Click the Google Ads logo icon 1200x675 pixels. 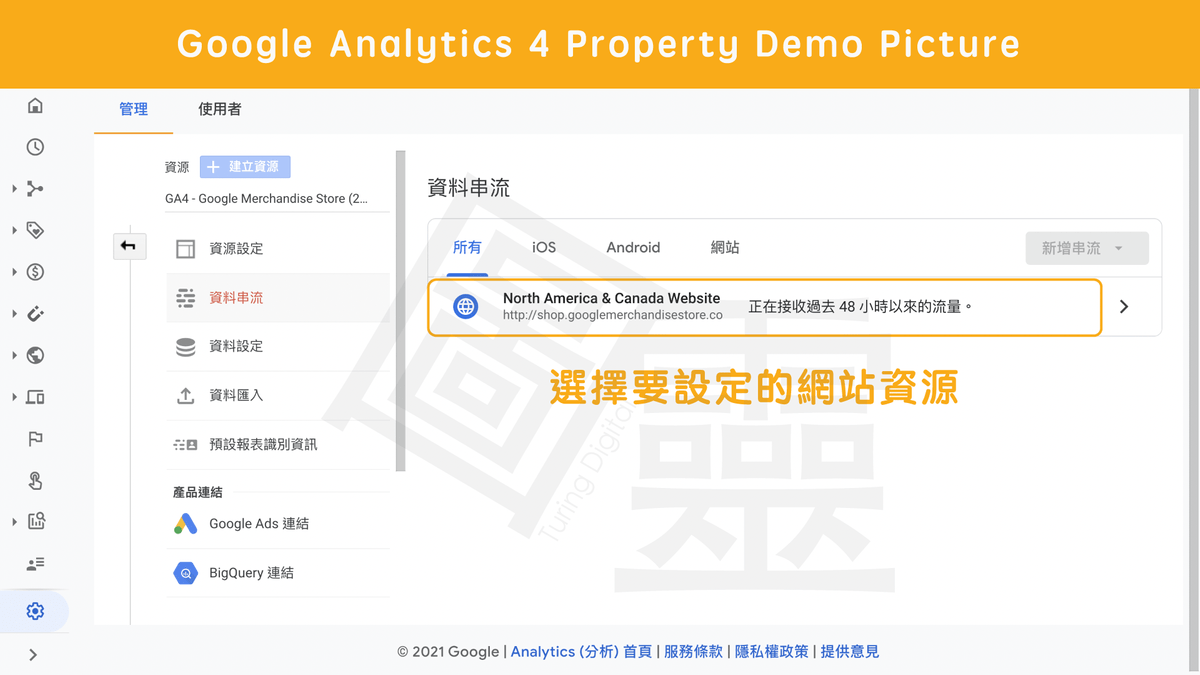[185, 523]
